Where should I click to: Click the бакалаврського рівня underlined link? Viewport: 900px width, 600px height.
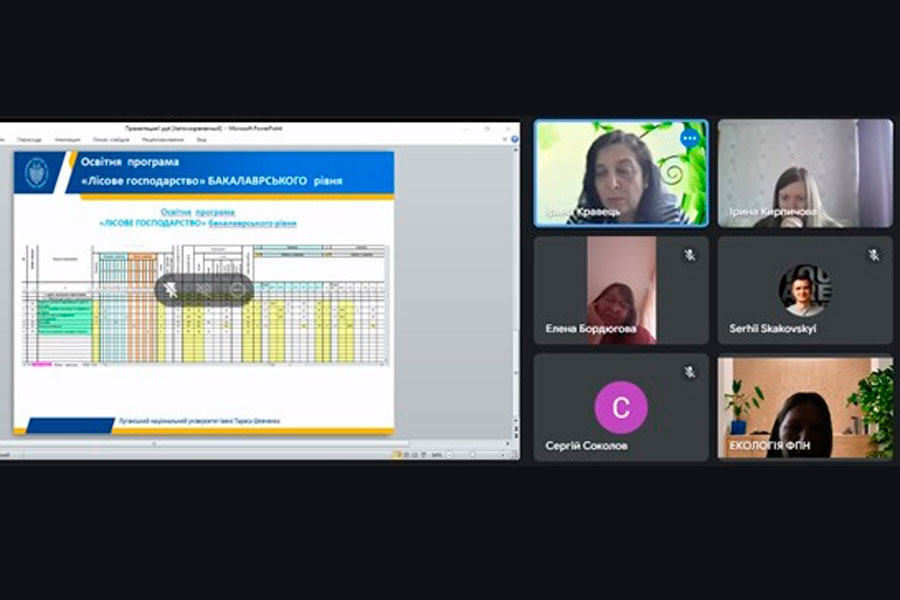(253, 223)
